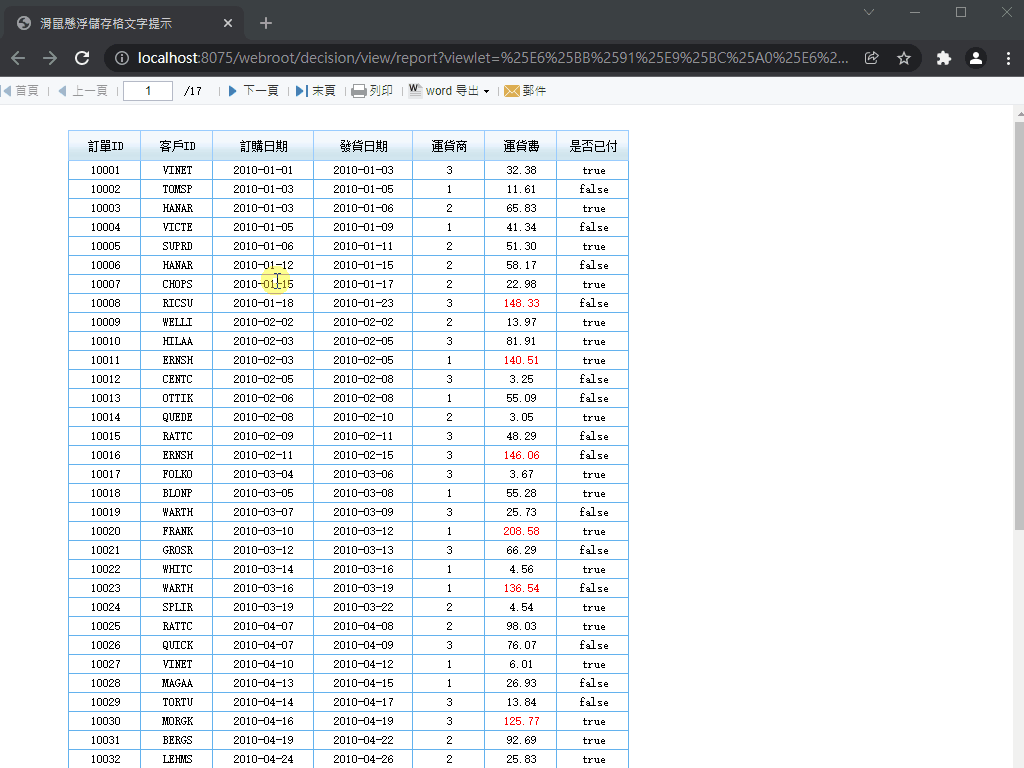Image resolution: width=1024 pixels, height=768 pixels.
Task: Reload the page
Action: tap(83, 58)
